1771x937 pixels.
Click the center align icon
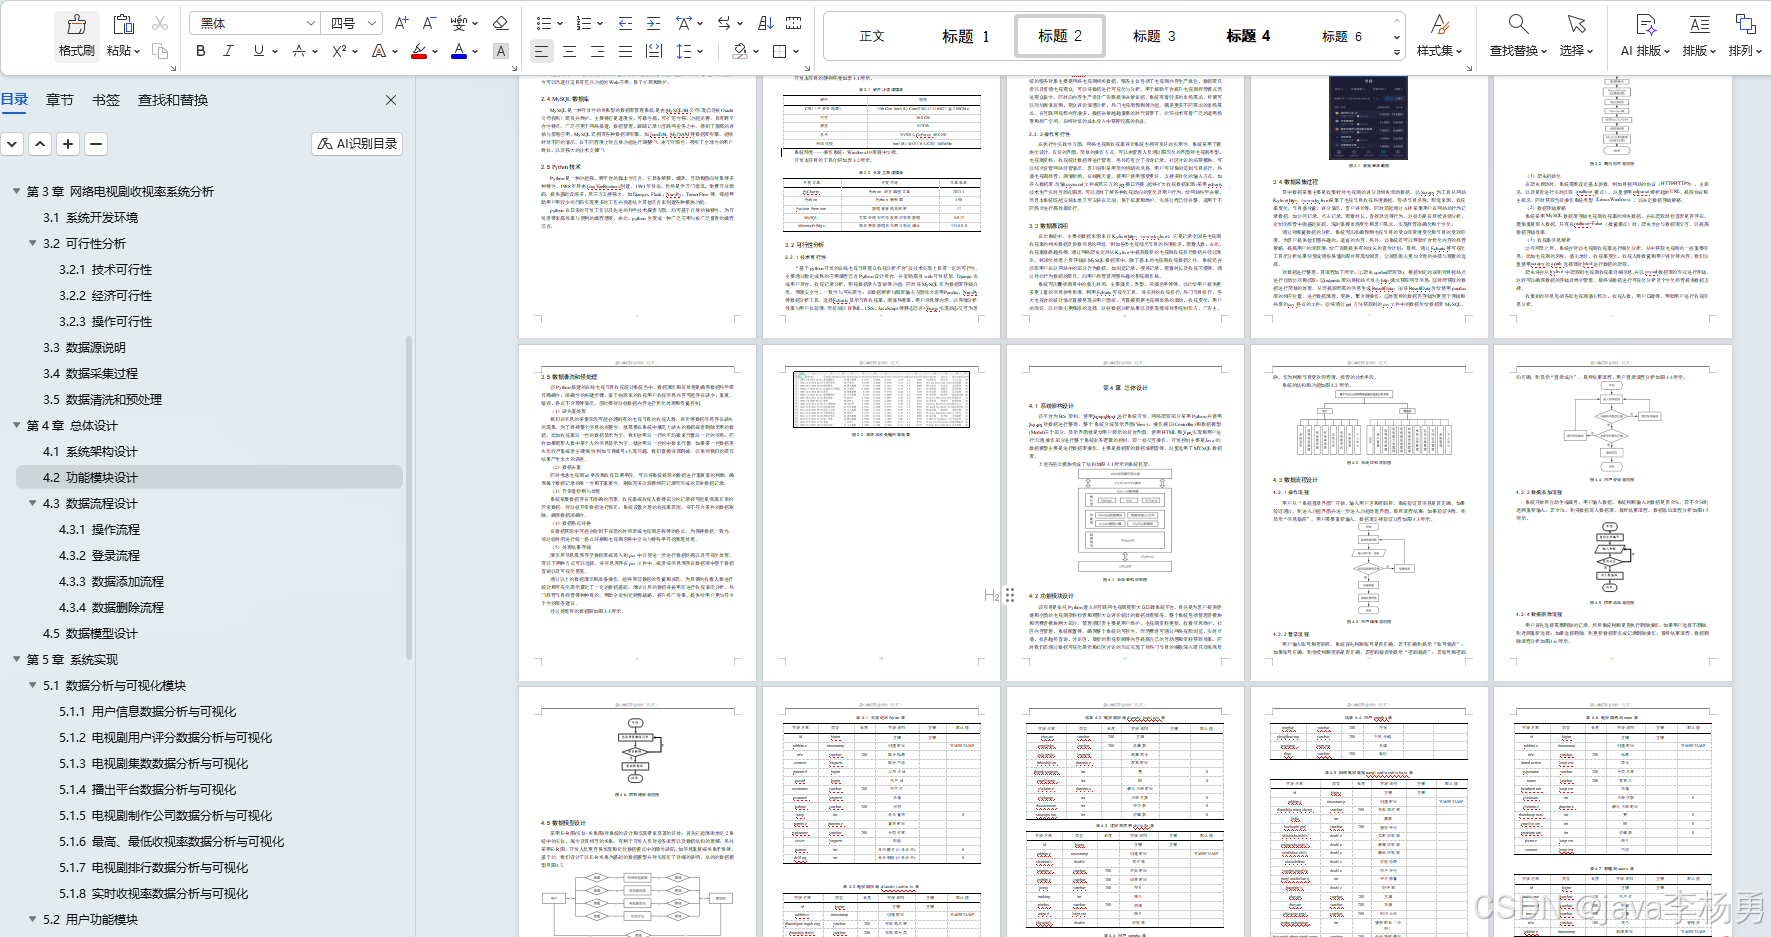coord(569,51)
